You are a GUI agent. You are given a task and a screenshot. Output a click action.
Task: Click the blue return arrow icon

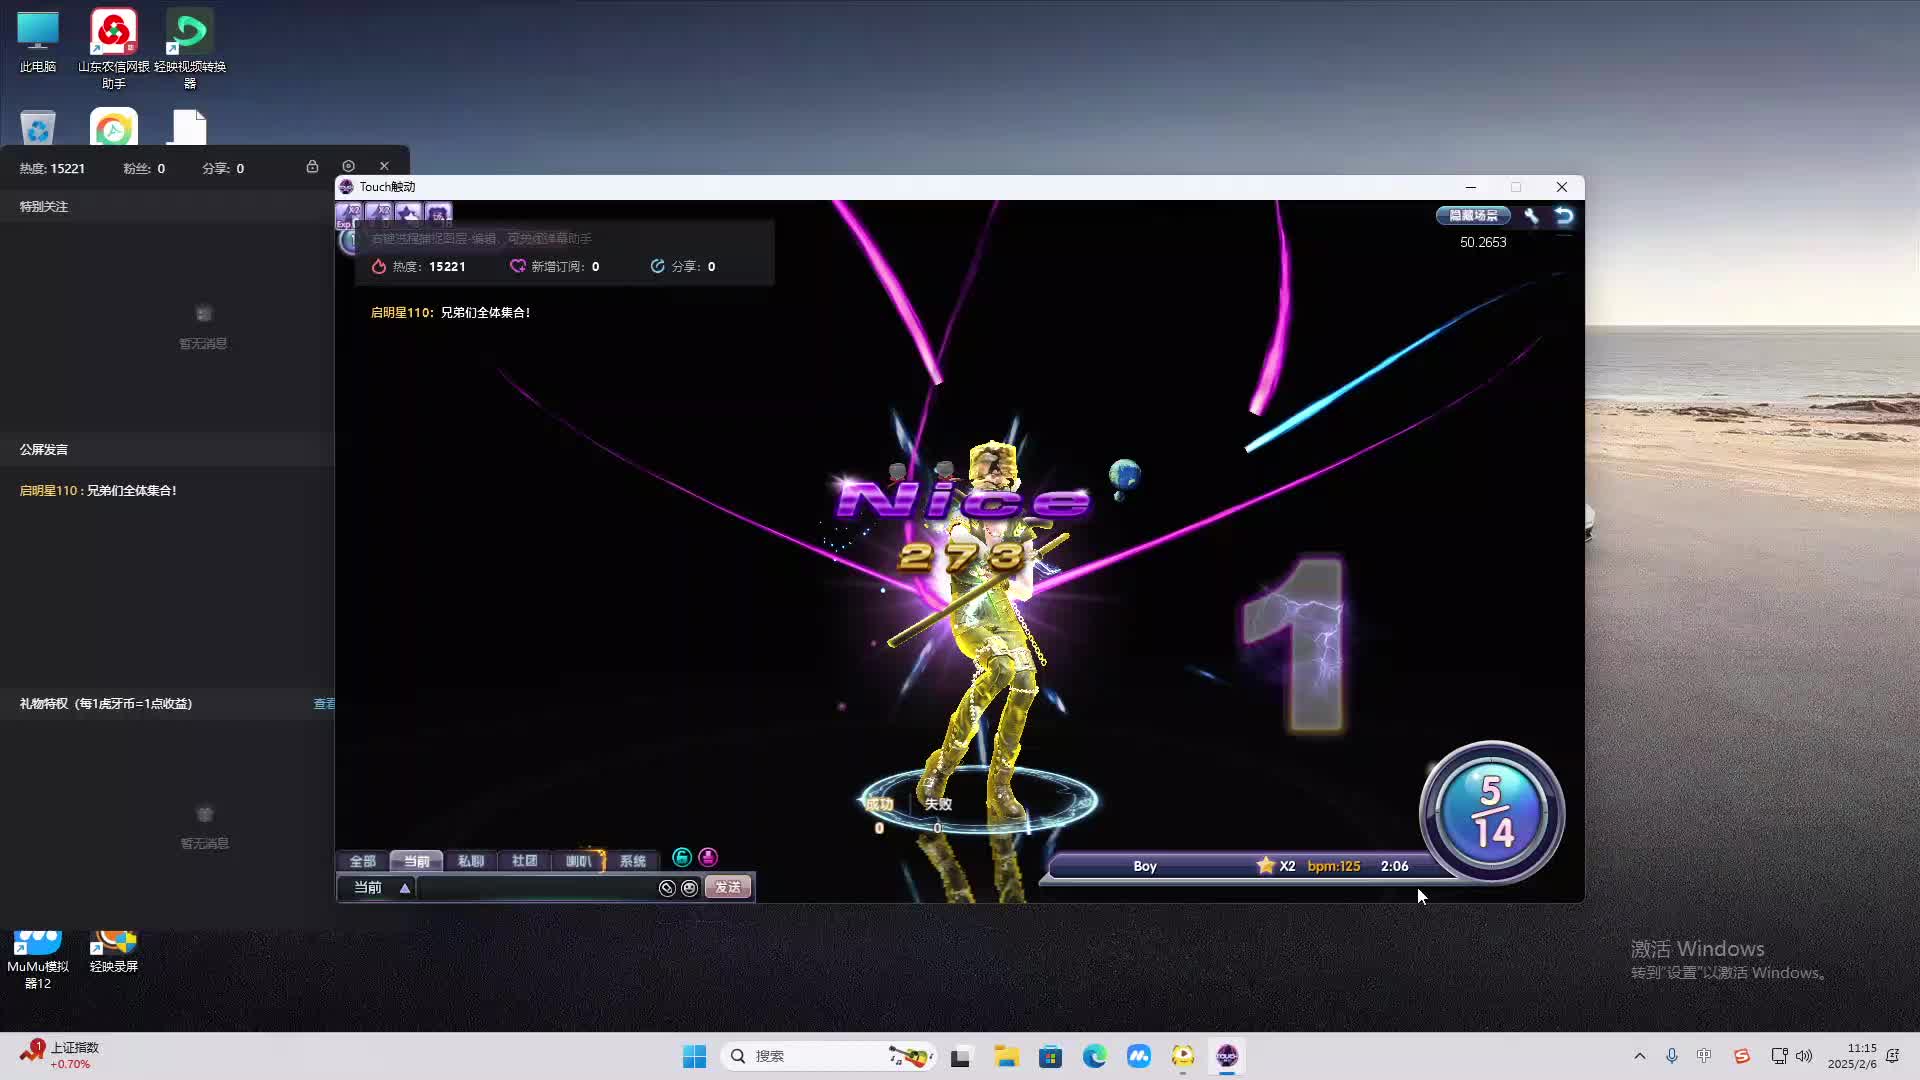[1564, 215]
